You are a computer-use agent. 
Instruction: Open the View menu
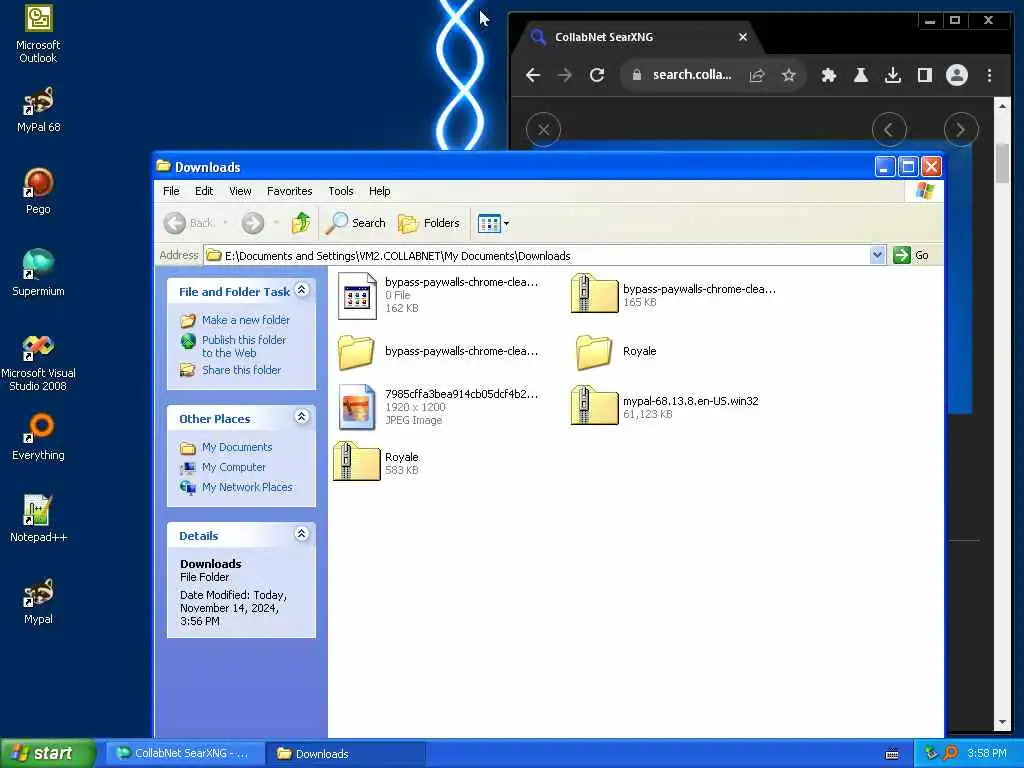coord(240,191)
